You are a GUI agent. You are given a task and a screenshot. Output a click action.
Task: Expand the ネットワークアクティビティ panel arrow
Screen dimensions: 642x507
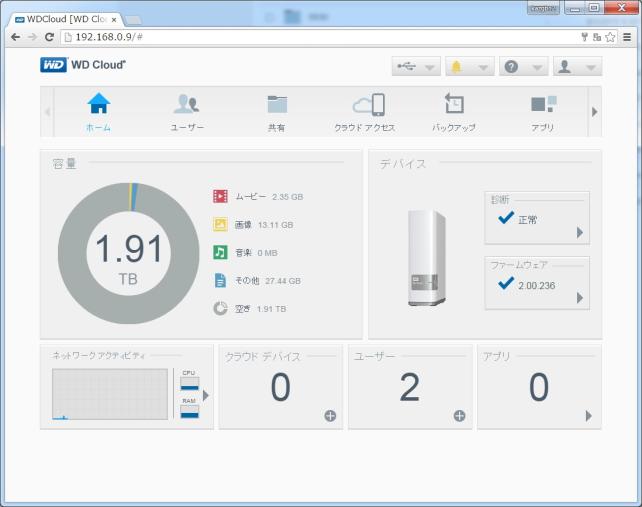206,395
